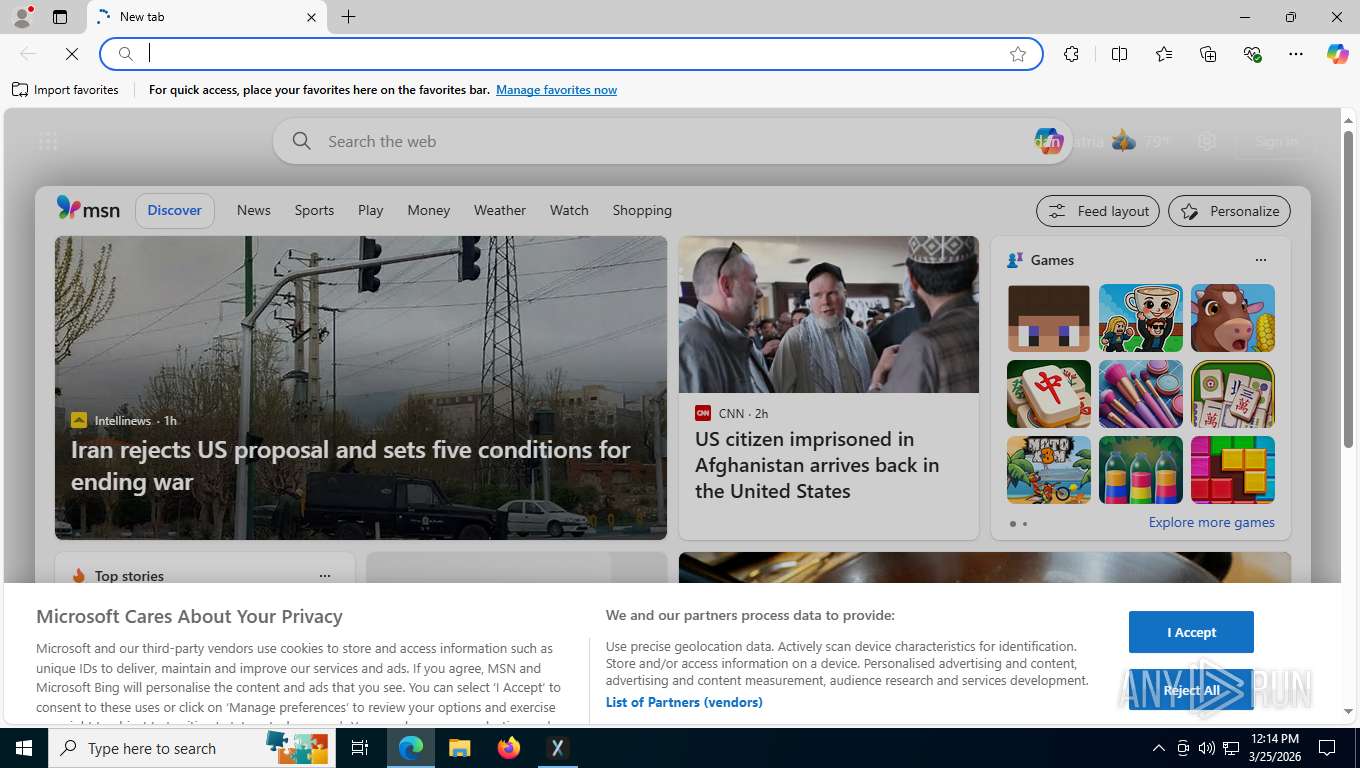The height and width of the screenshot is (768, 1360).
Task: Open a new tab with plus button
Action: tap(348, 17)
